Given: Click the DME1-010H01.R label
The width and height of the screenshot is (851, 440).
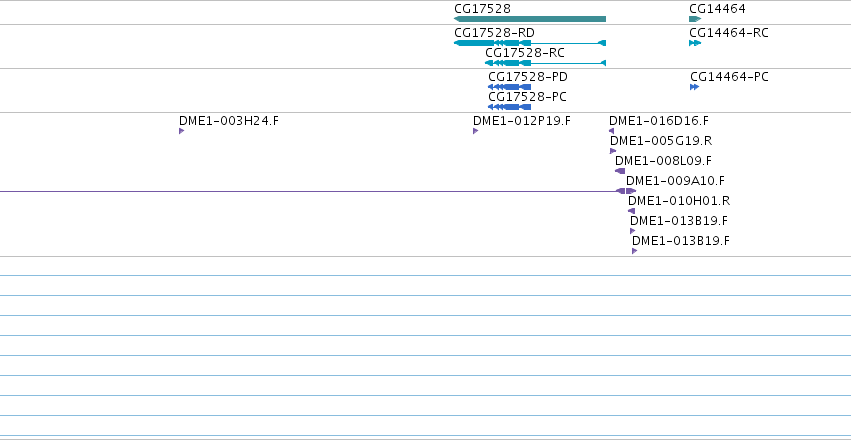Looking at the screenshot, I should click(x=679, y=201).
